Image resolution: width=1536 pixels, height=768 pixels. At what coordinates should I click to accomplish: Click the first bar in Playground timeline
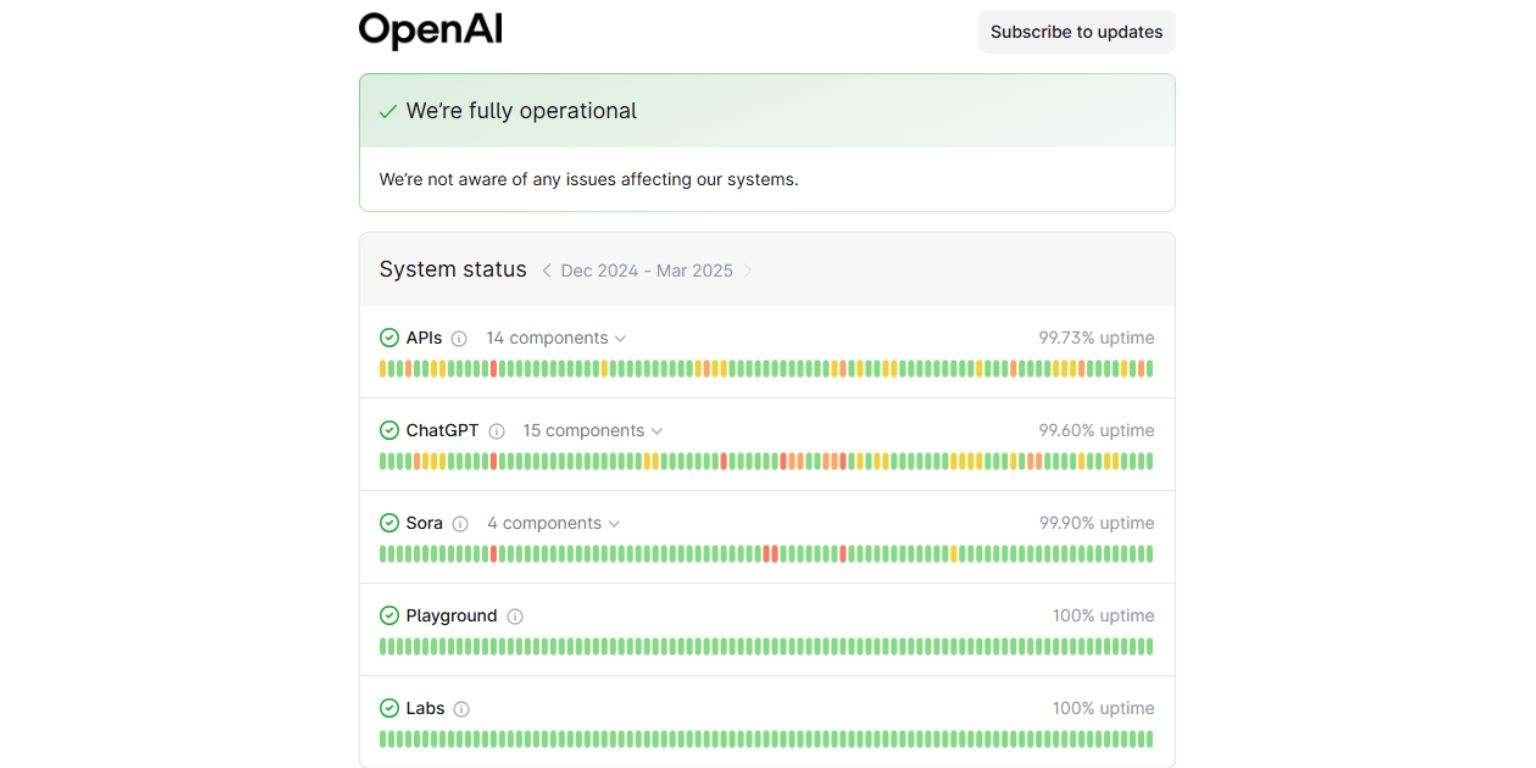pyautogui.click(x=383, y=647)
